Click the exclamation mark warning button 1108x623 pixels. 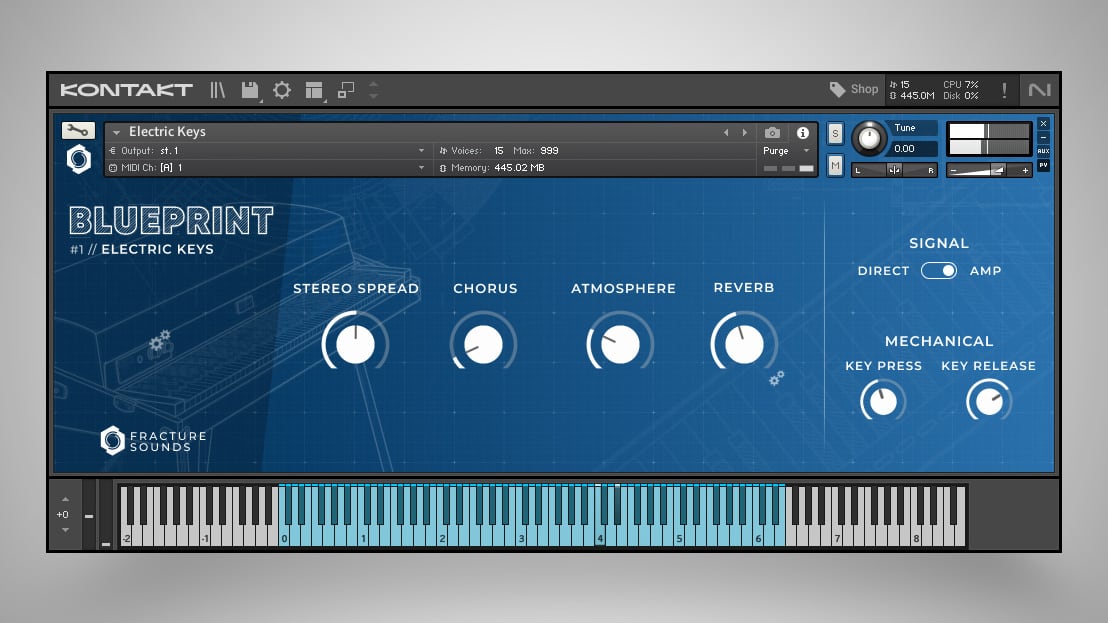coord(1003,89)
